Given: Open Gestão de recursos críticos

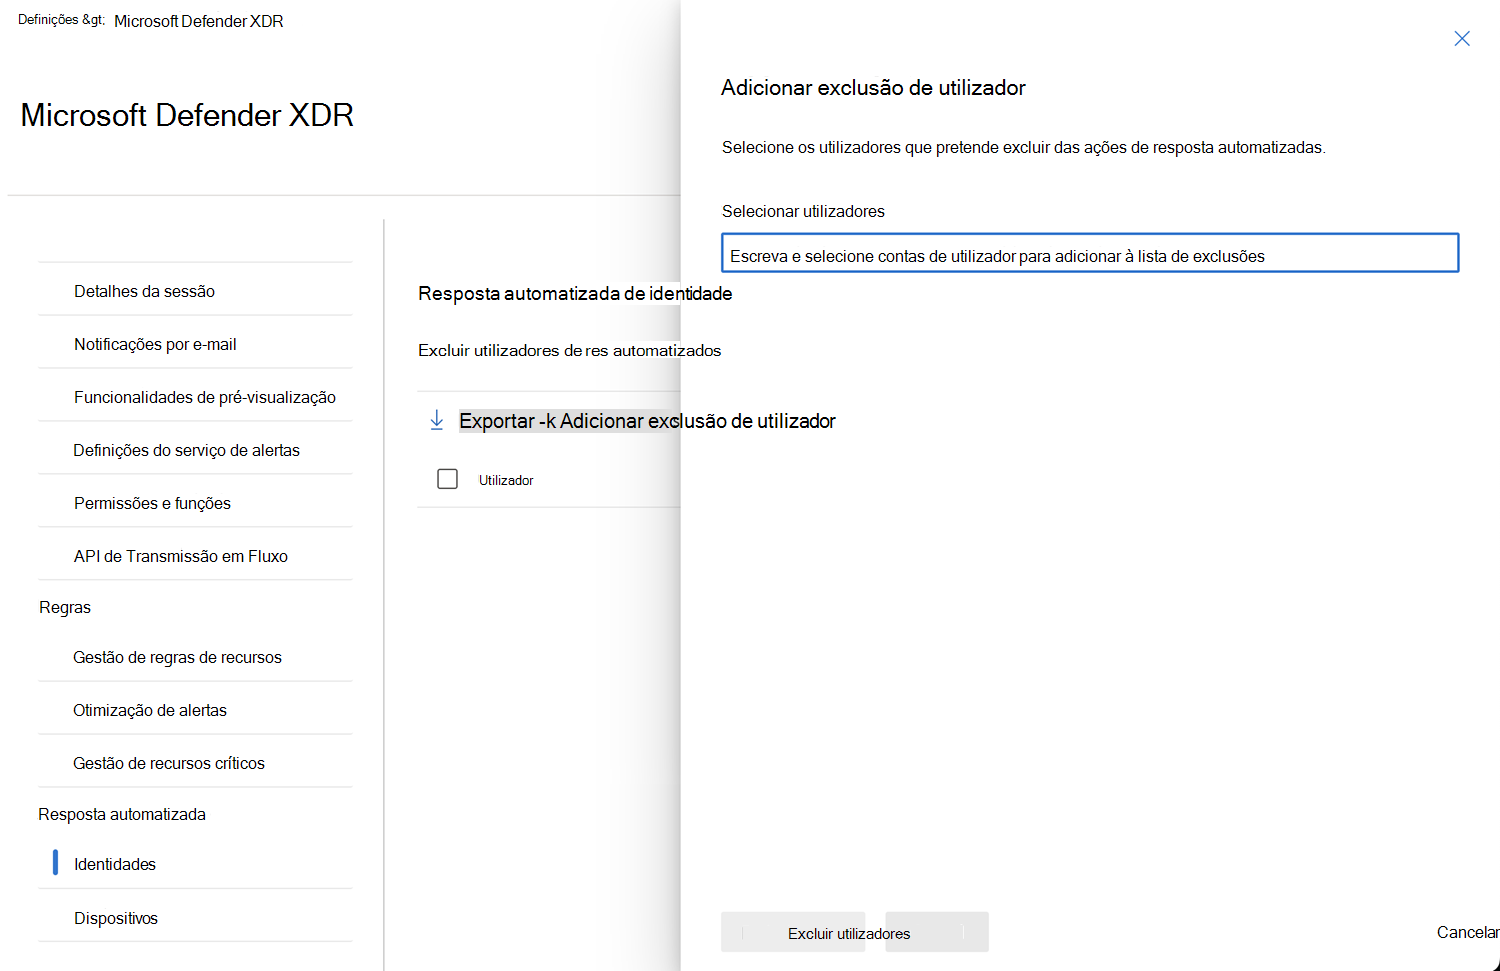Looking at the screenshot, I should click(169, 763).
